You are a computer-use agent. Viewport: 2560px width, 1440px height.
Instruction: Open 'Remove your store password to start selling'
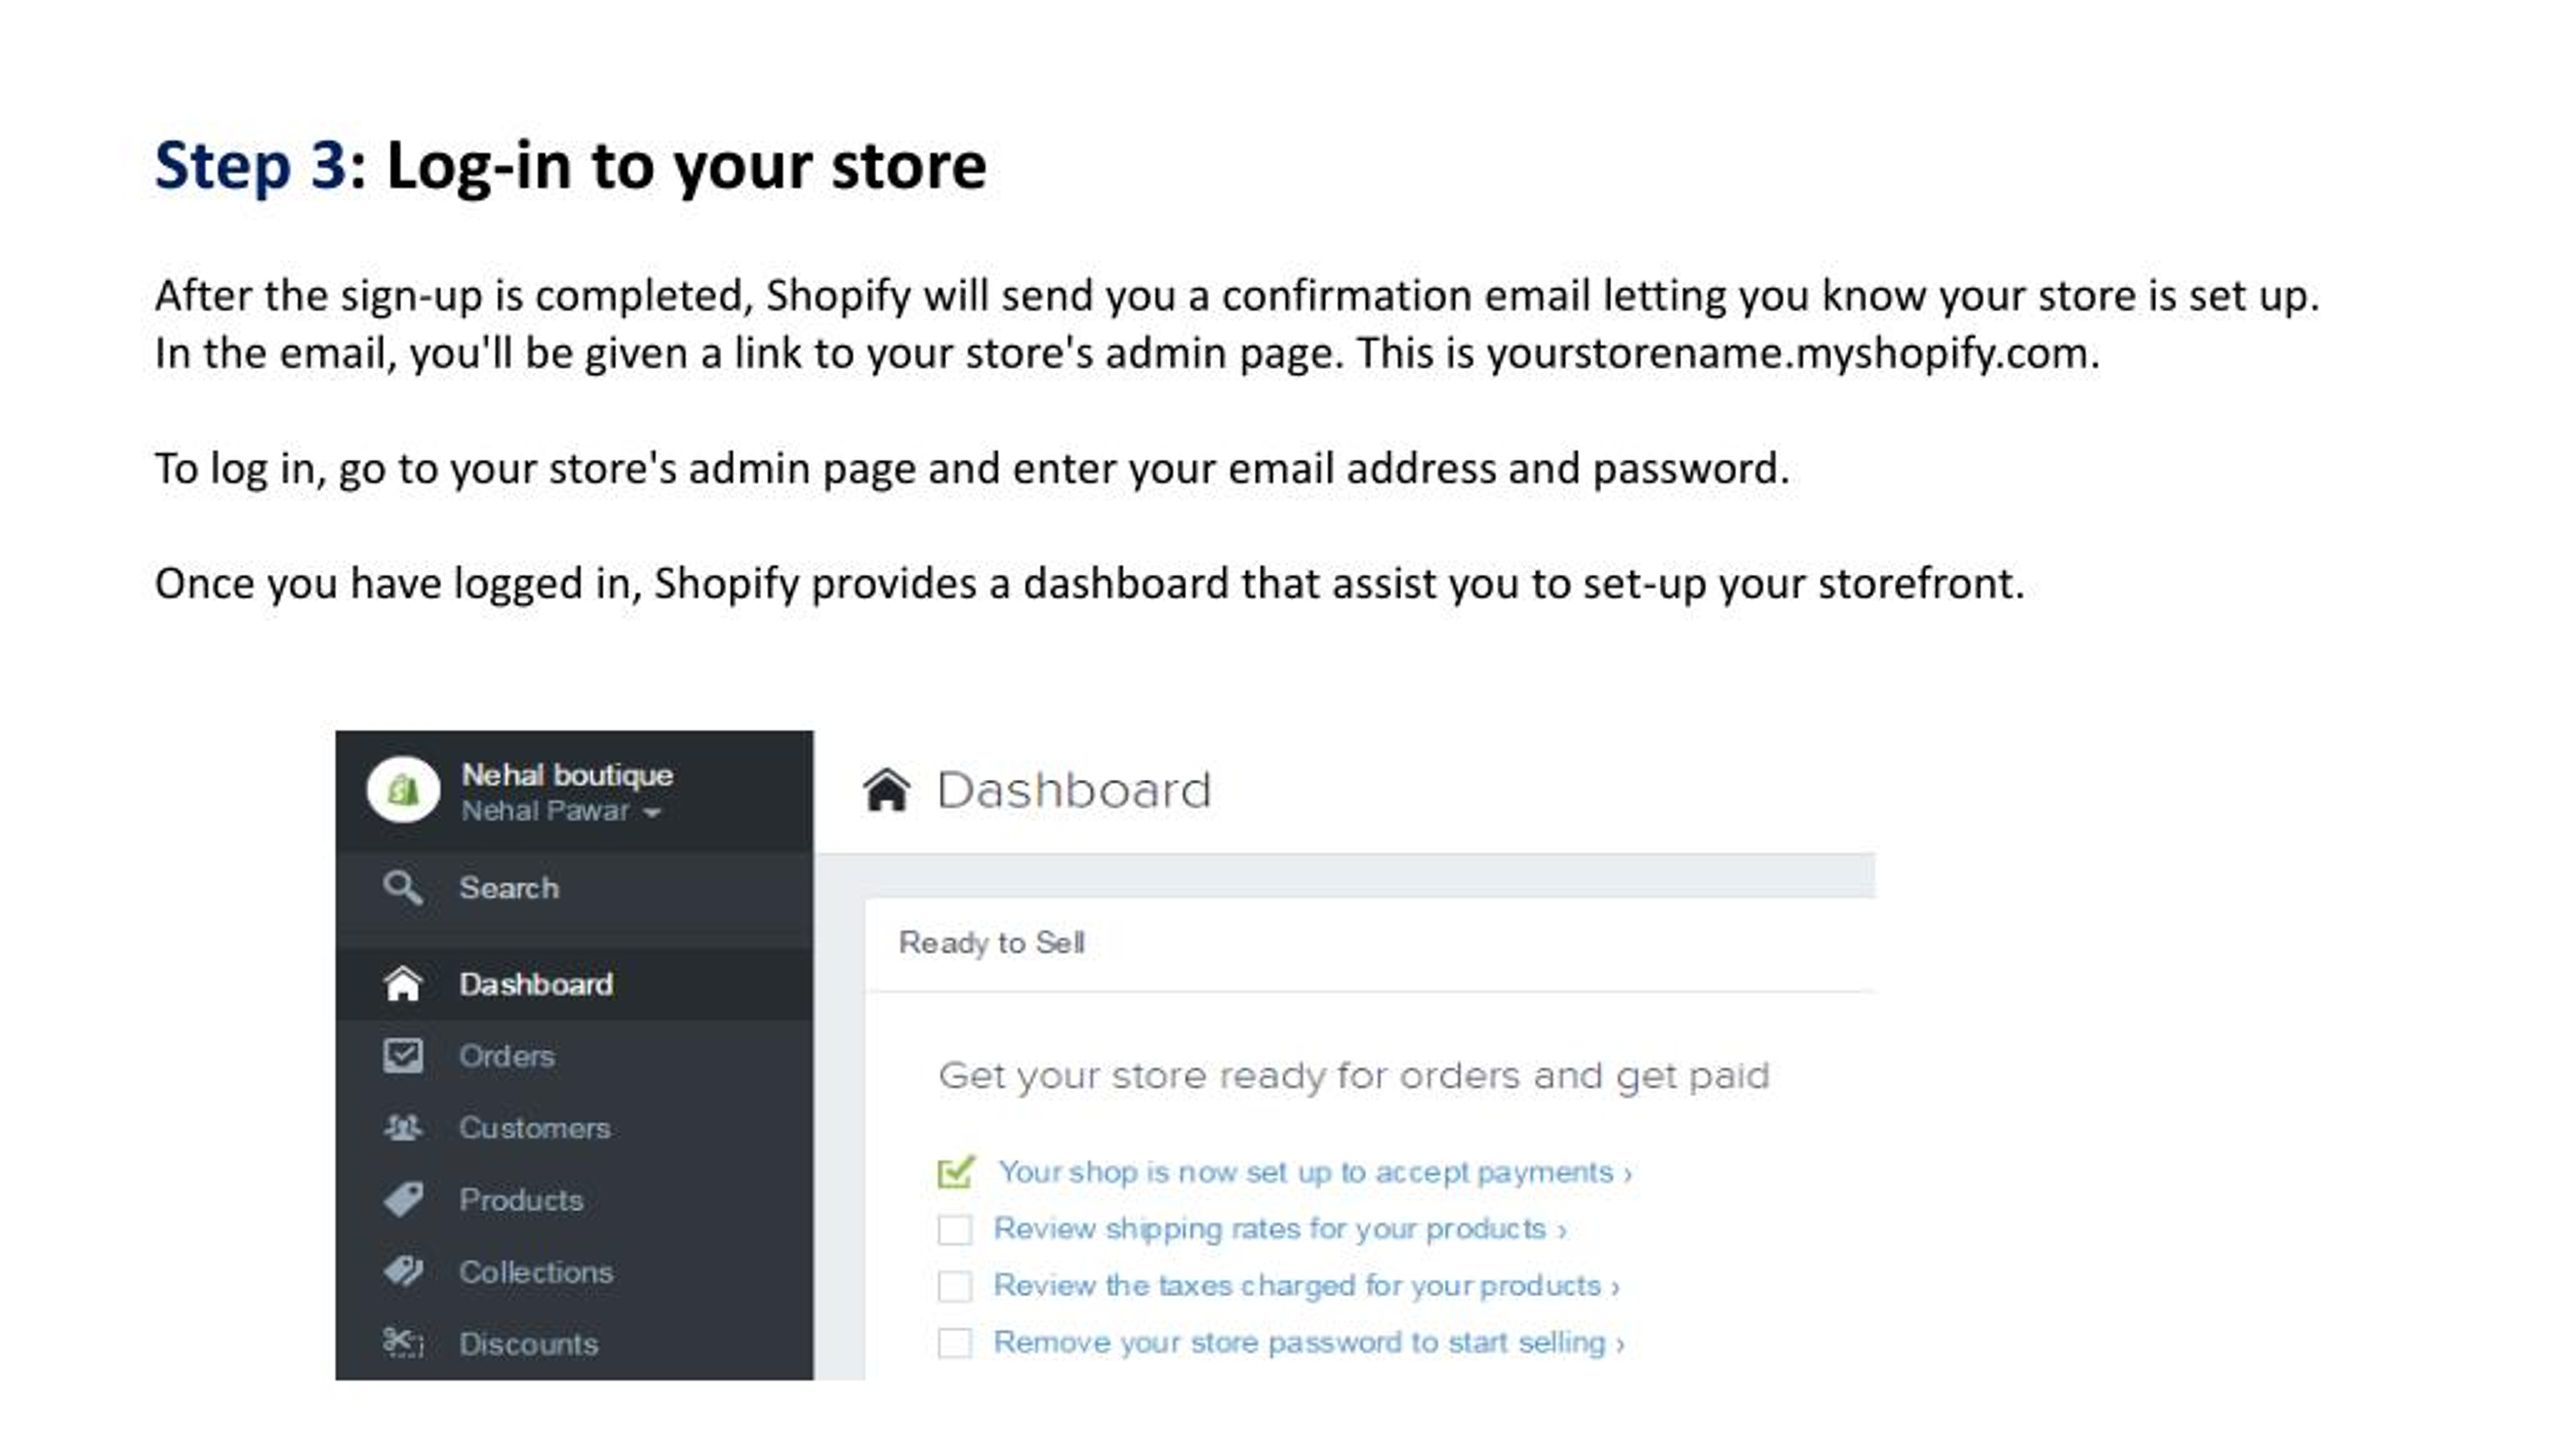click(x=1309, y=1343)
